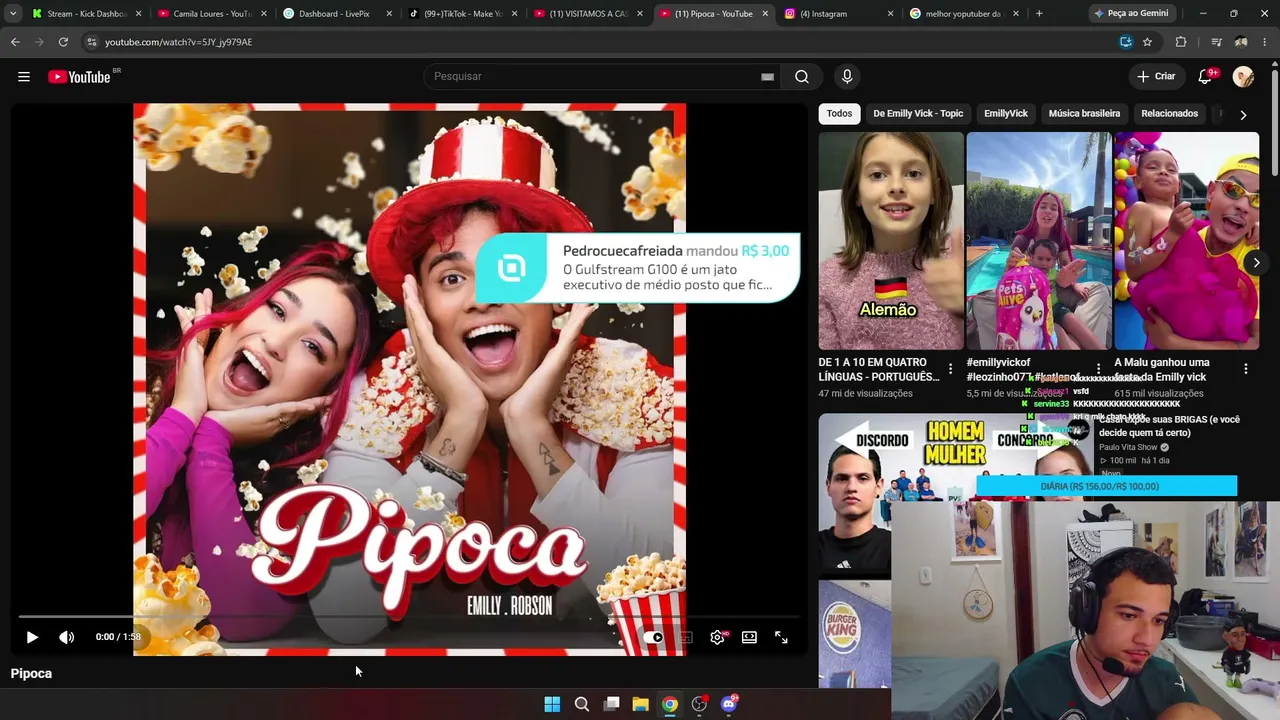This screenshot has height=720, width=1280.
Task: Select the EmillyVick filter chip
Action: point(1006,114)
